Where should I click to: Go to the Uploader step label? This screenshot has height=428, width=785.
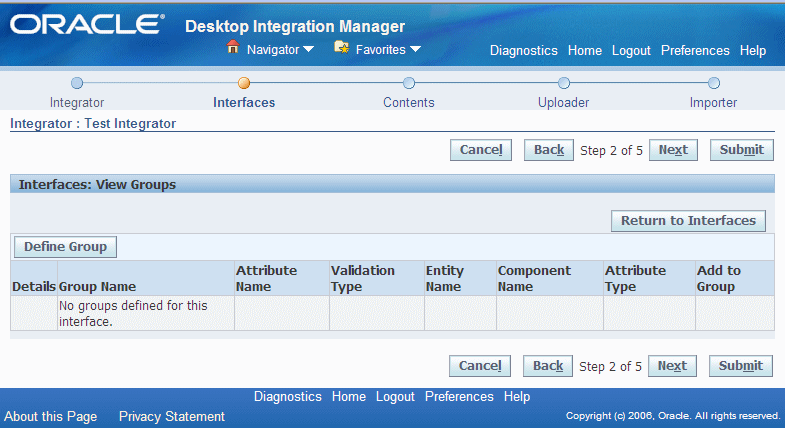(x=564, y=103)
